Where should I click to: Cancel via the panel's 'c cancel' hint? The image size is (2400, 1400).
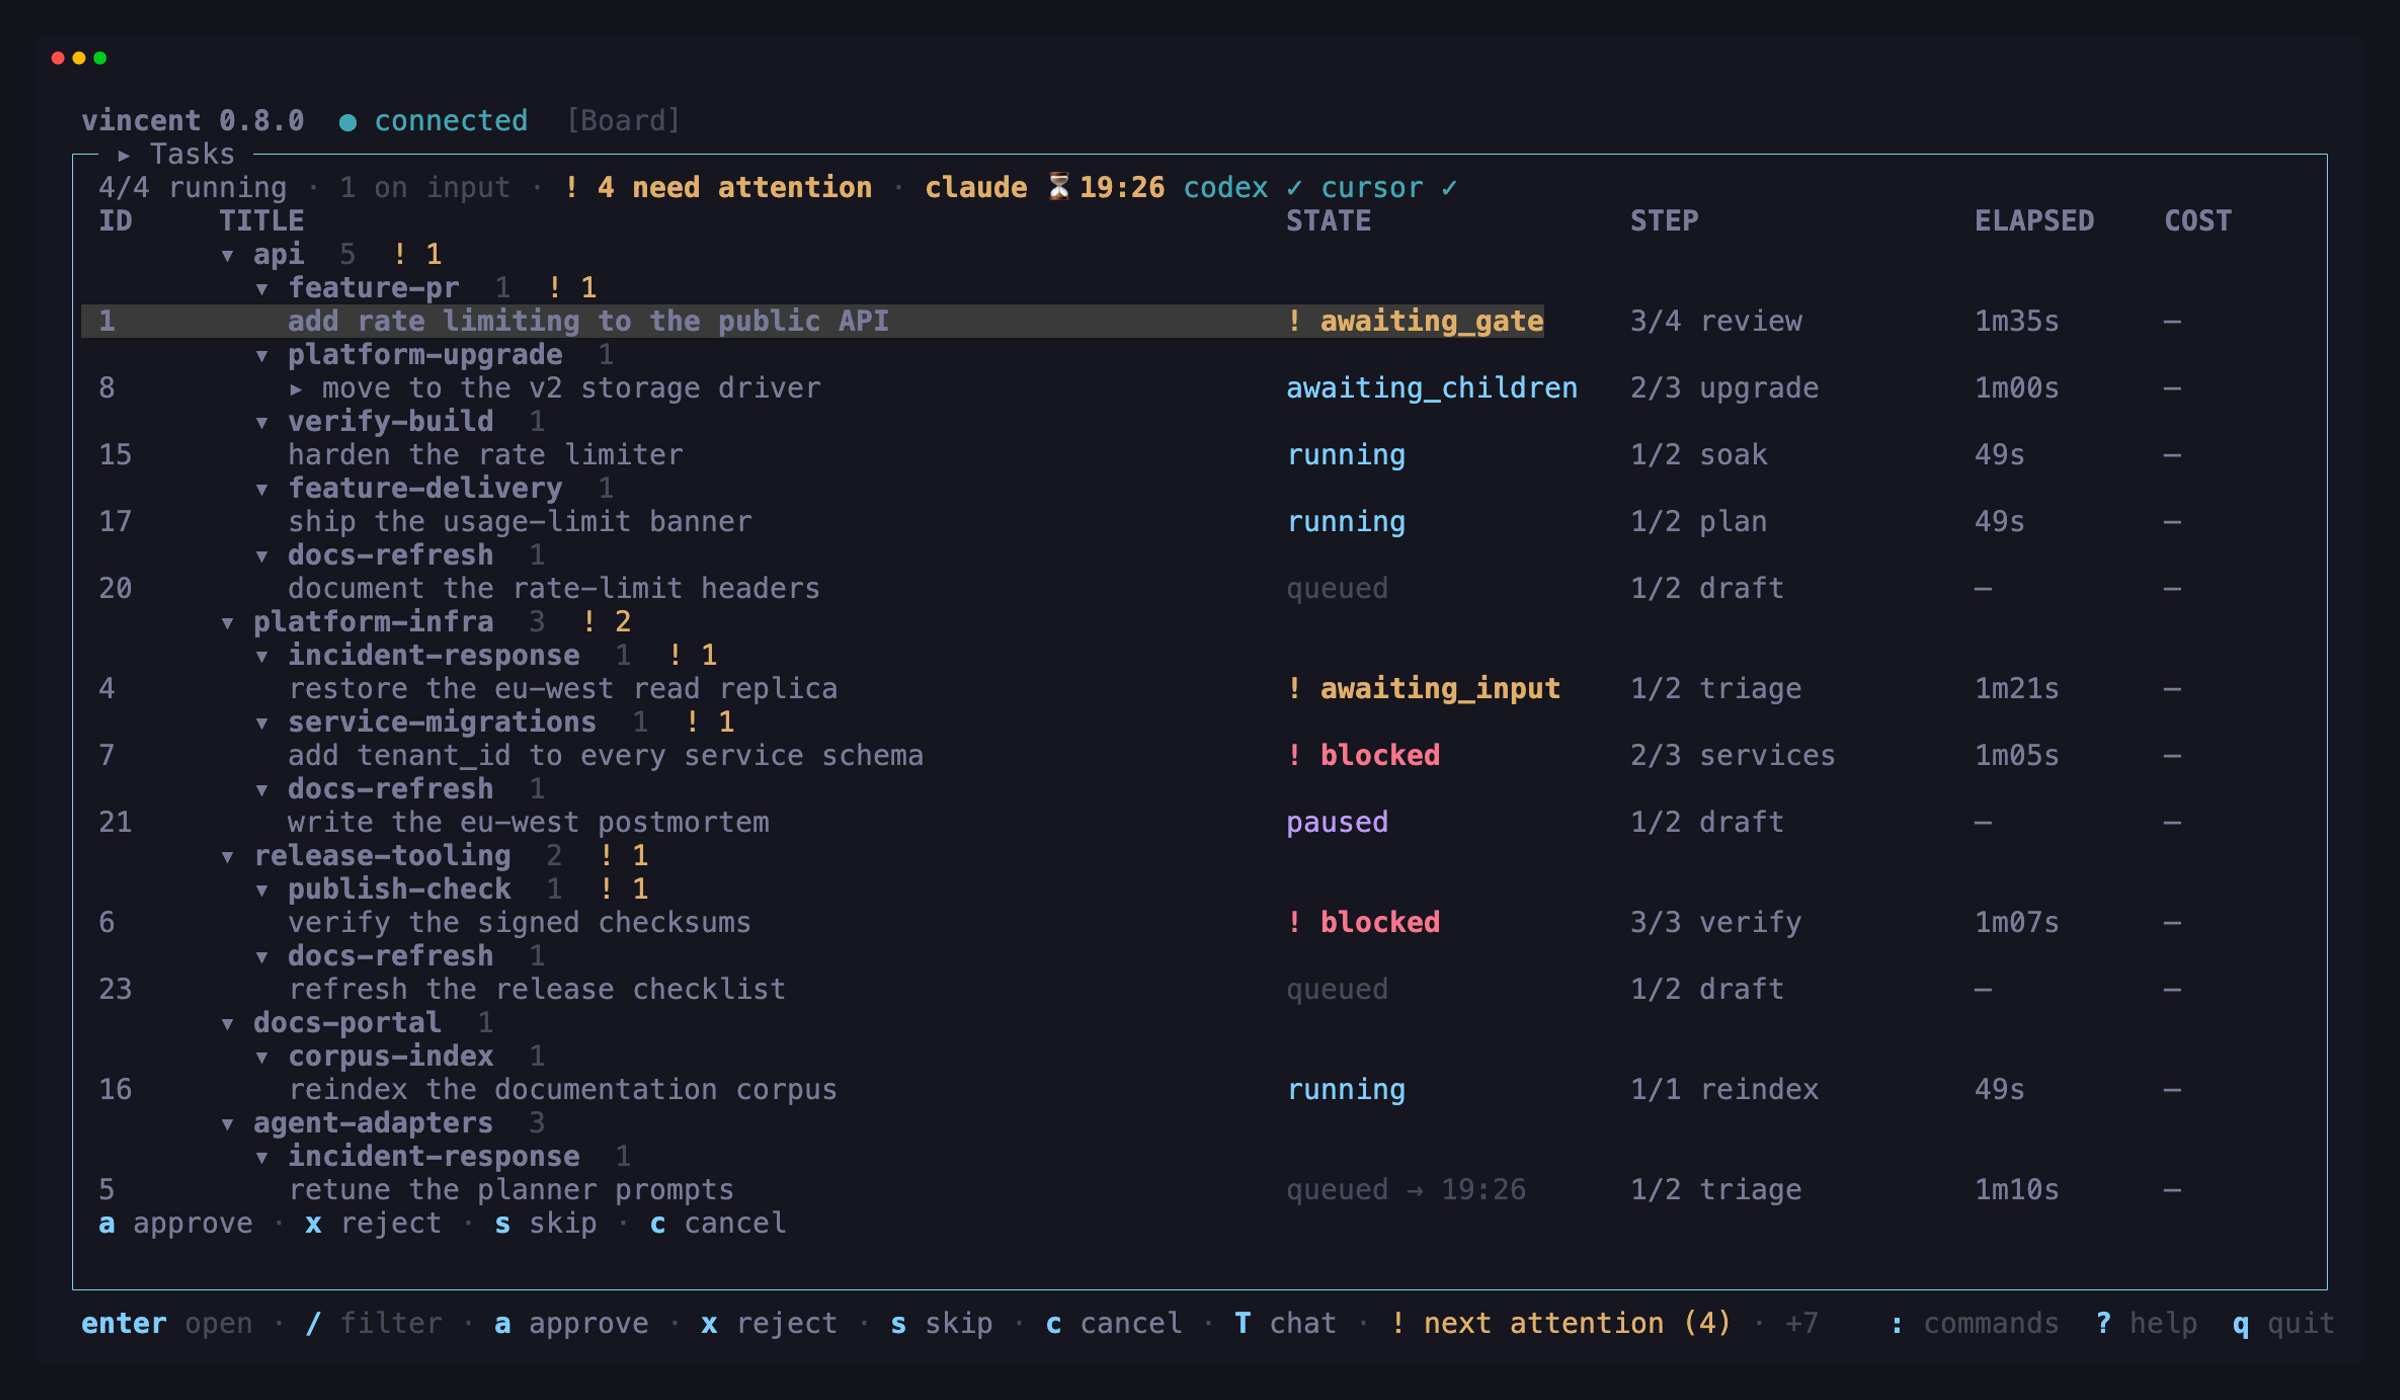718,1223
